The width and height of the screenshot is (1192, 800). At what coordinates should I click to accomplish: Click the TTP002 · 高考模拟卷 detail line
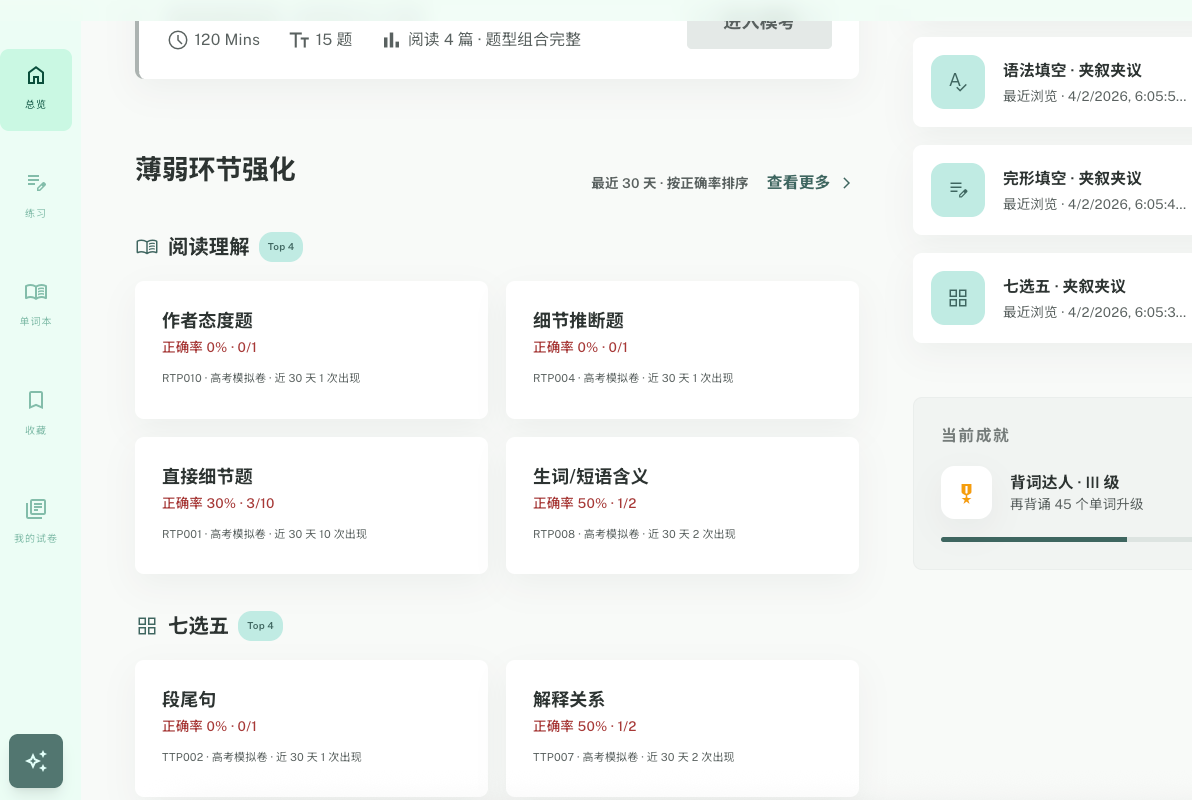262,757
